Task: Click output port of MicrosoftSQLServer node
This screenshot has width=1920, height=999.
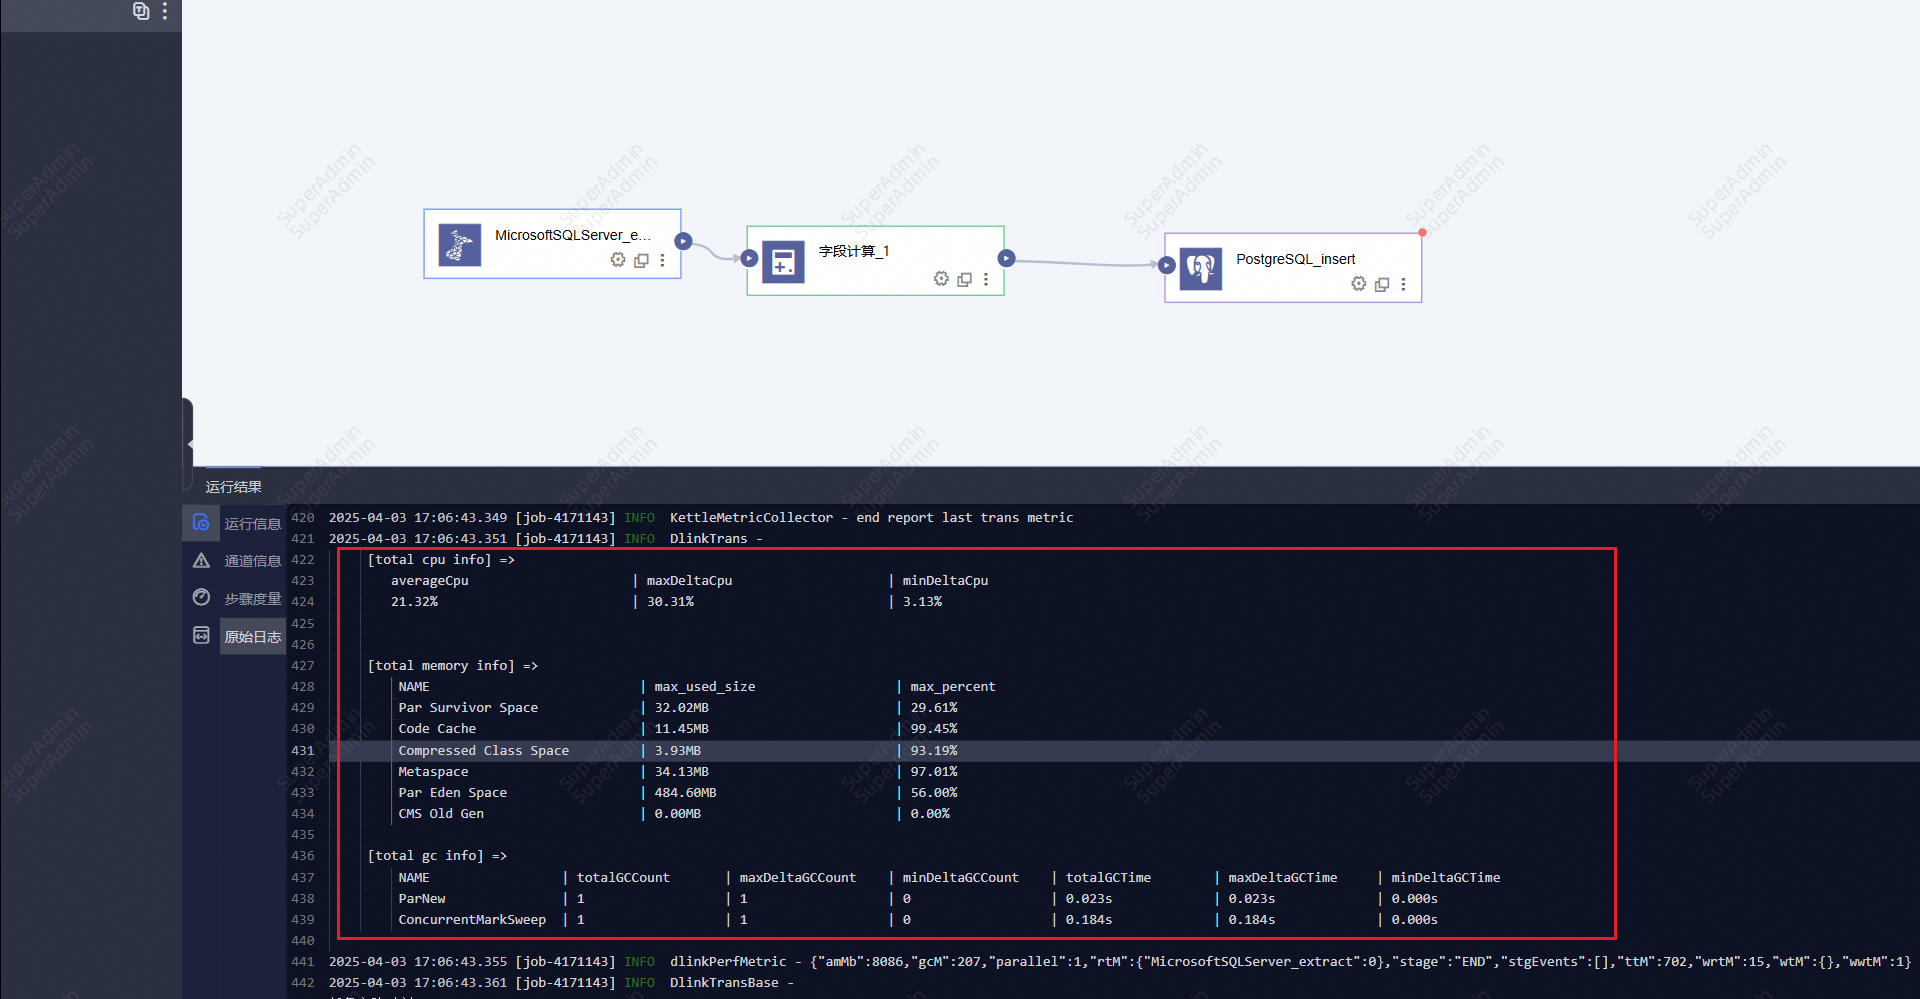Action: click(683, 241)
